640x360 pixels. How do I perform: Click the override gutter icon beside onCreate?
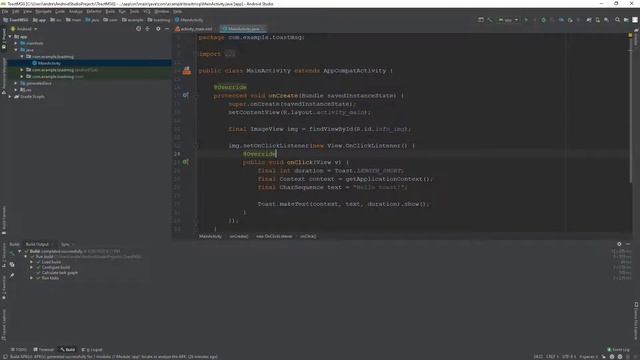(x=185, y=95)
